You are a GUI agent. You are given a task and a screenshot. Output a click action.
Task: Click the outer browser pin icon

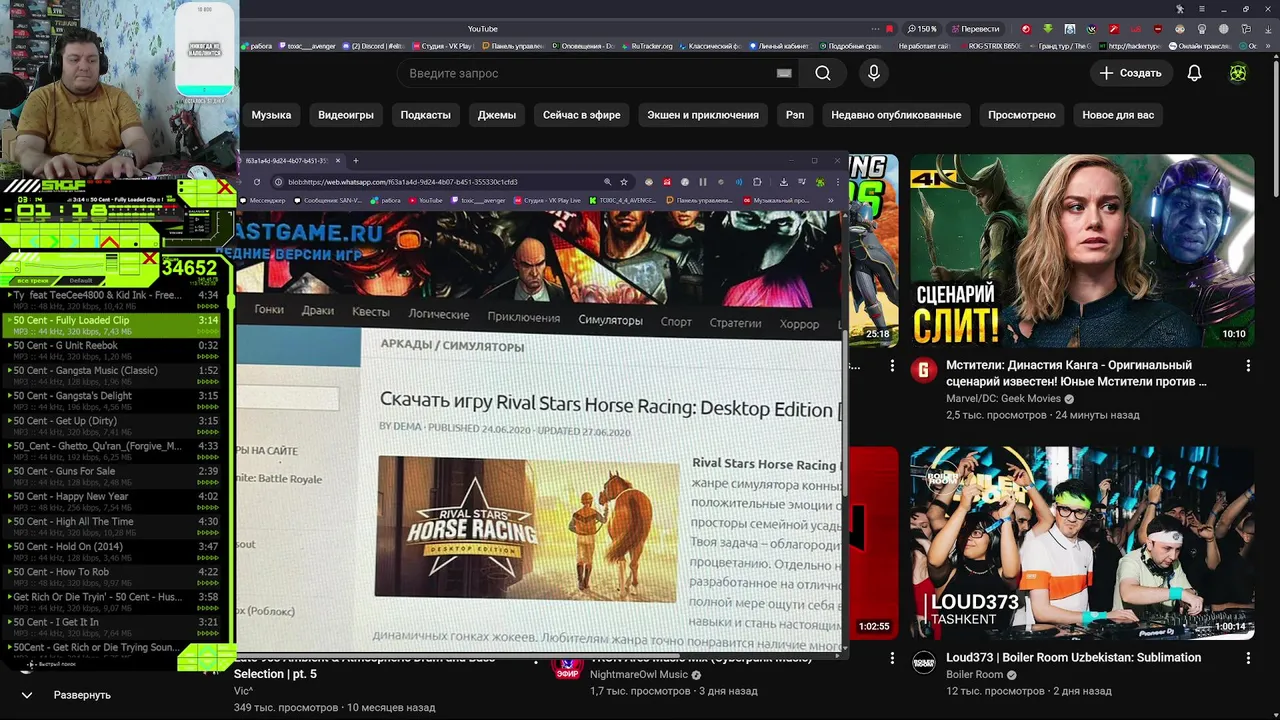pos(1179,9)
